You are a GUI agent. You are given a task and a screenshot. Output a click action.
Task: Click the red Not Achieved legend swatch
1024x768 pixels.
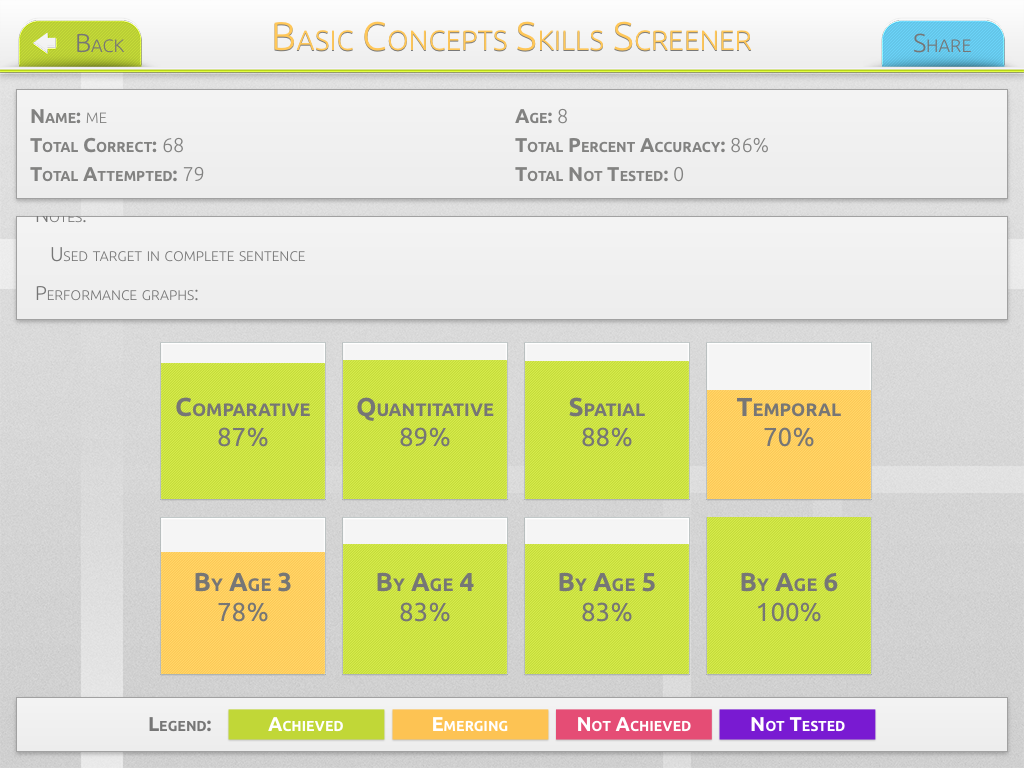tap(633, 724)
